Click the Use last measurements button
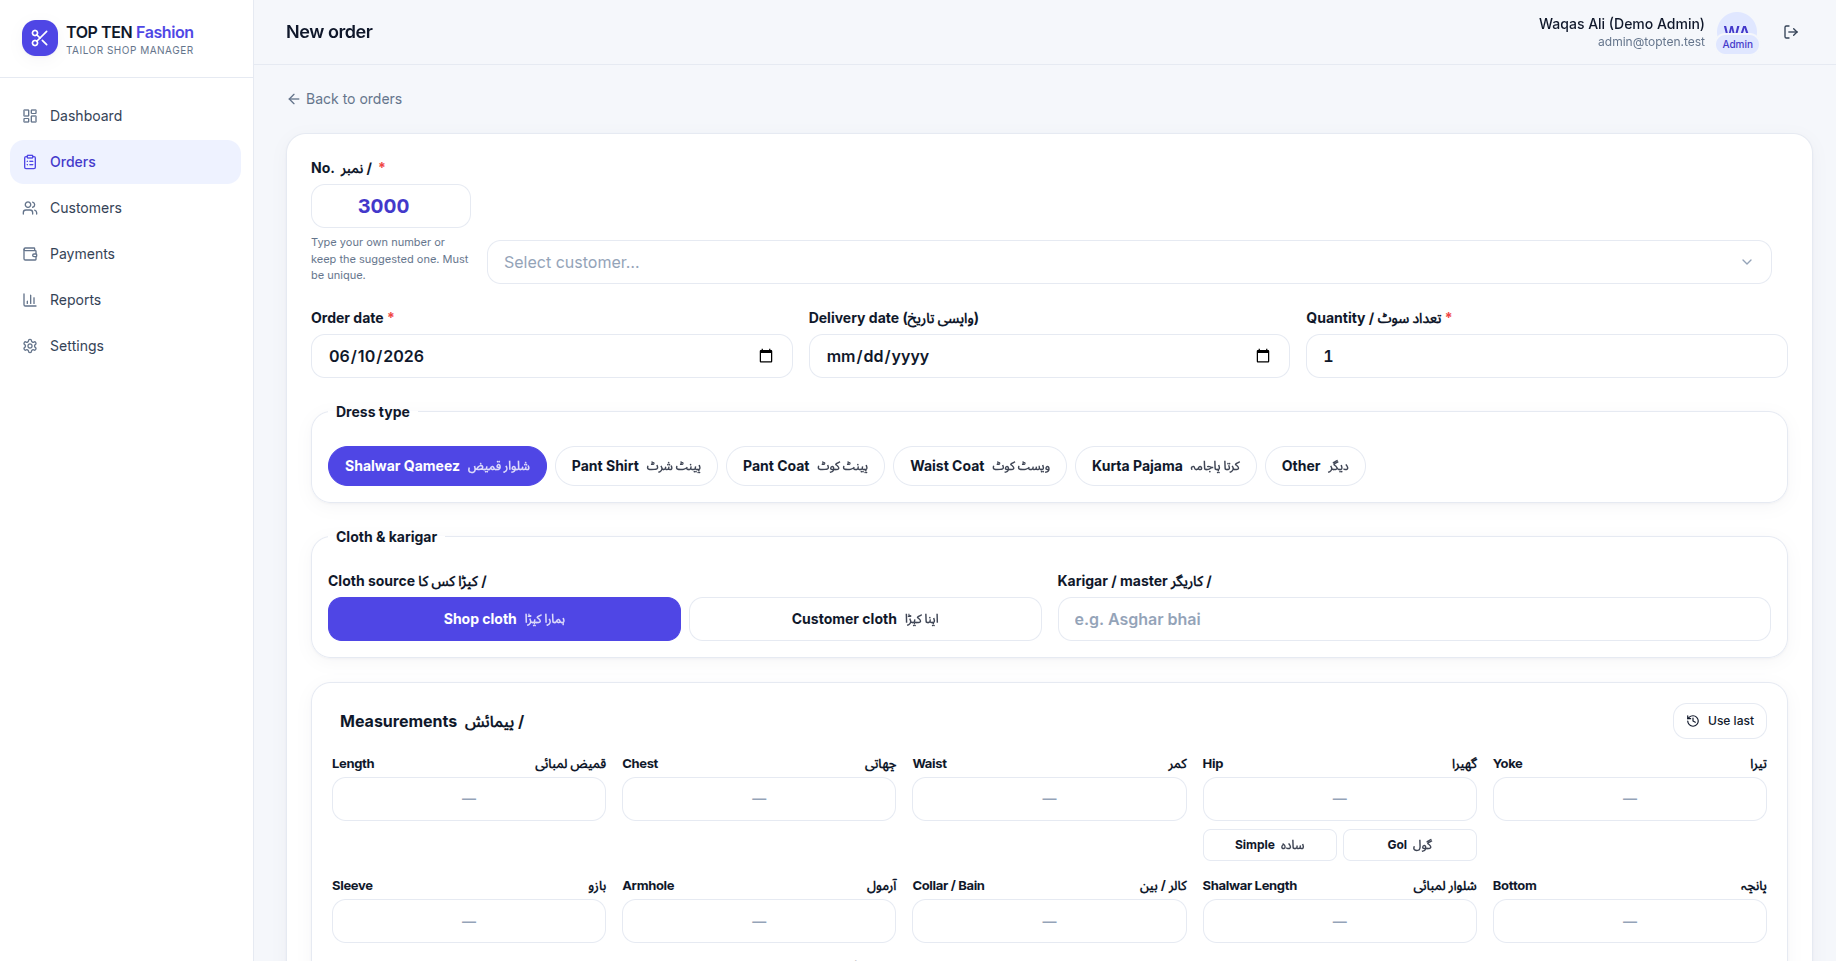The width and height of the screenshot is (1836, 961). (x=1720, y=721)
